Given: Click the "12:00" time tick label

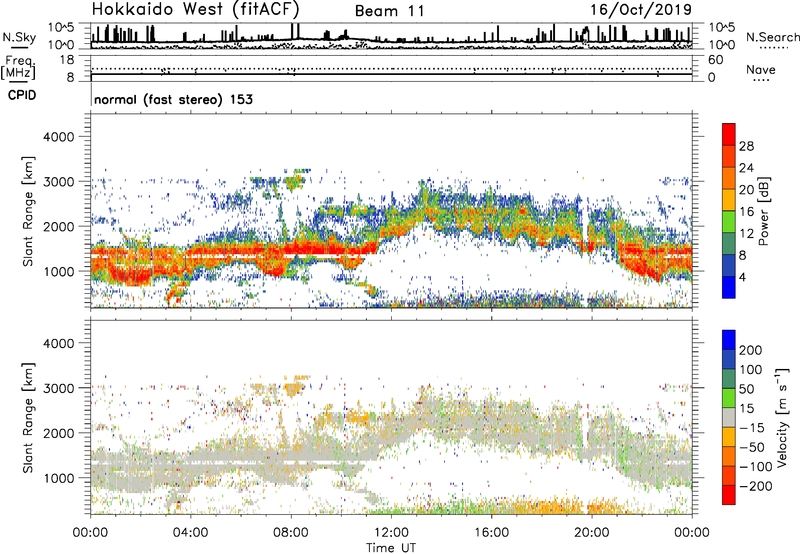Looking at the screenshot, I should point(391,533).
